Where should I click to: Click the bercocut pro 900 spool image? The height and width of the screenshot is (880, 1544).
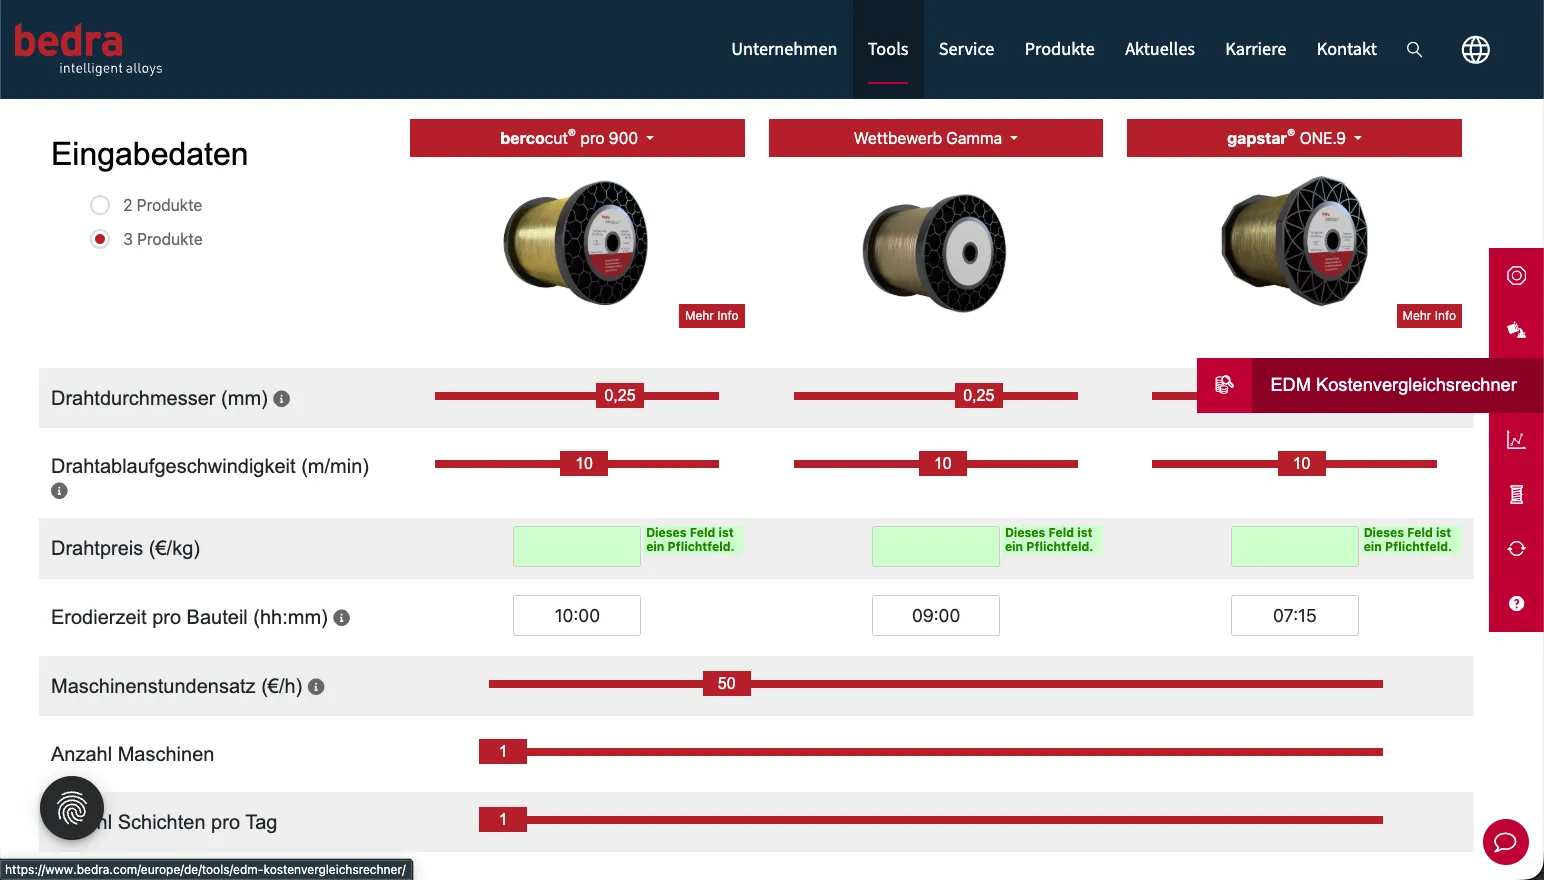576,243
